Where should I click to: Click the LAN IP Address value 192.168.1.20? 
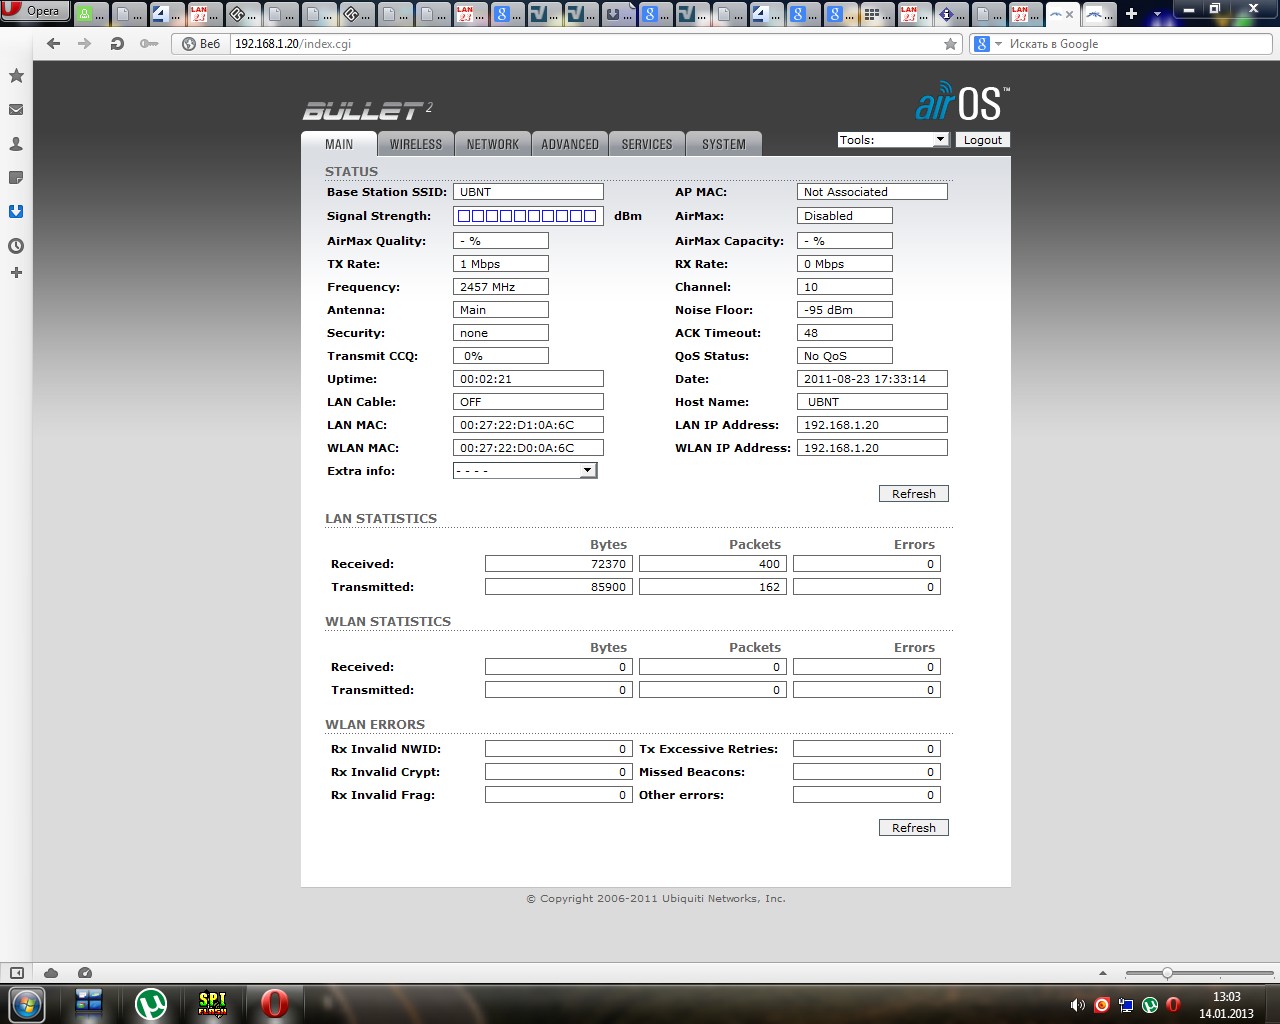[872, 425]
